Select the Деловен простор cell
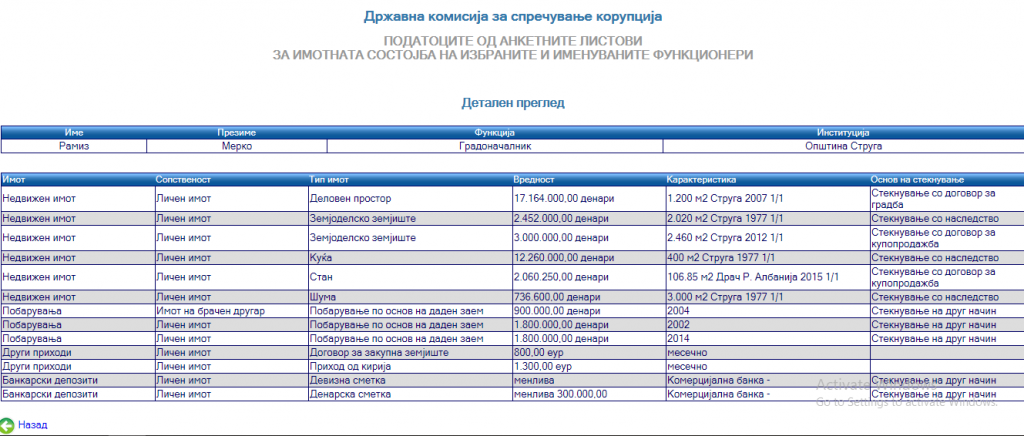Screen dimensions: 1024x436 click(345, 198)
